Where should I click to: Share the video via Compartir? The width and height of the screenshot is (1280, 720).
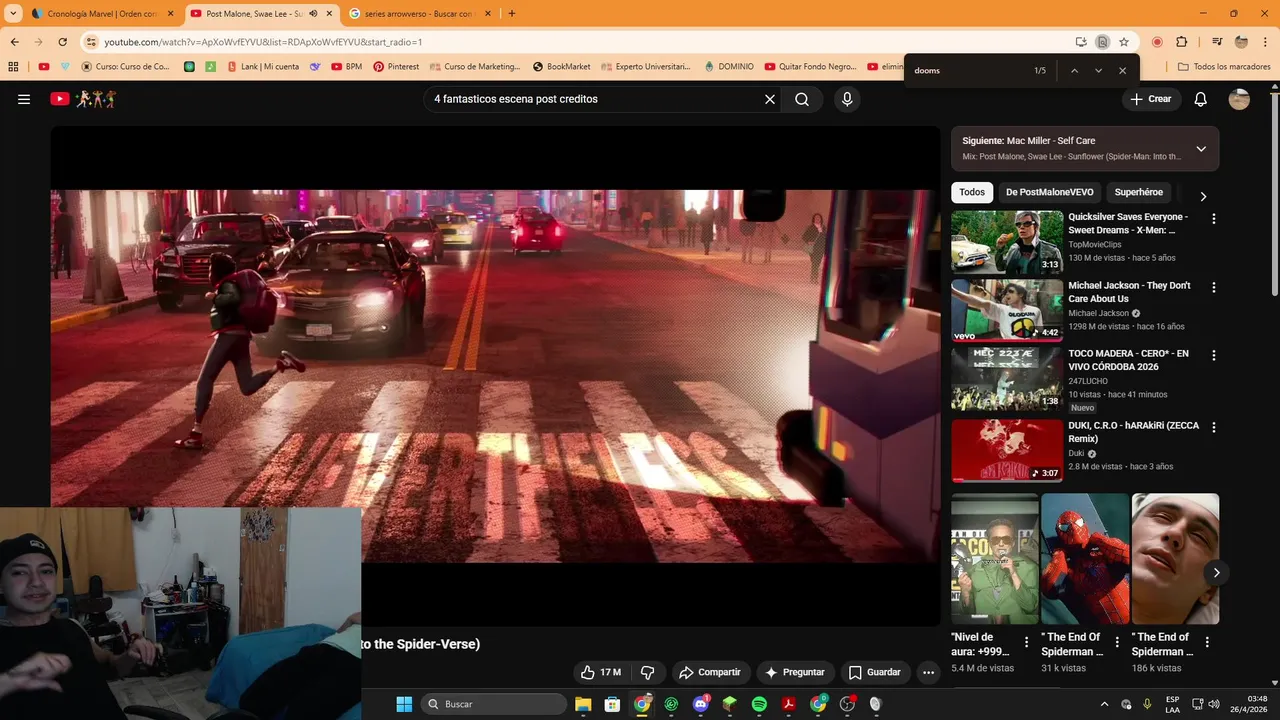pyautogui.click(x=709, y=672)
